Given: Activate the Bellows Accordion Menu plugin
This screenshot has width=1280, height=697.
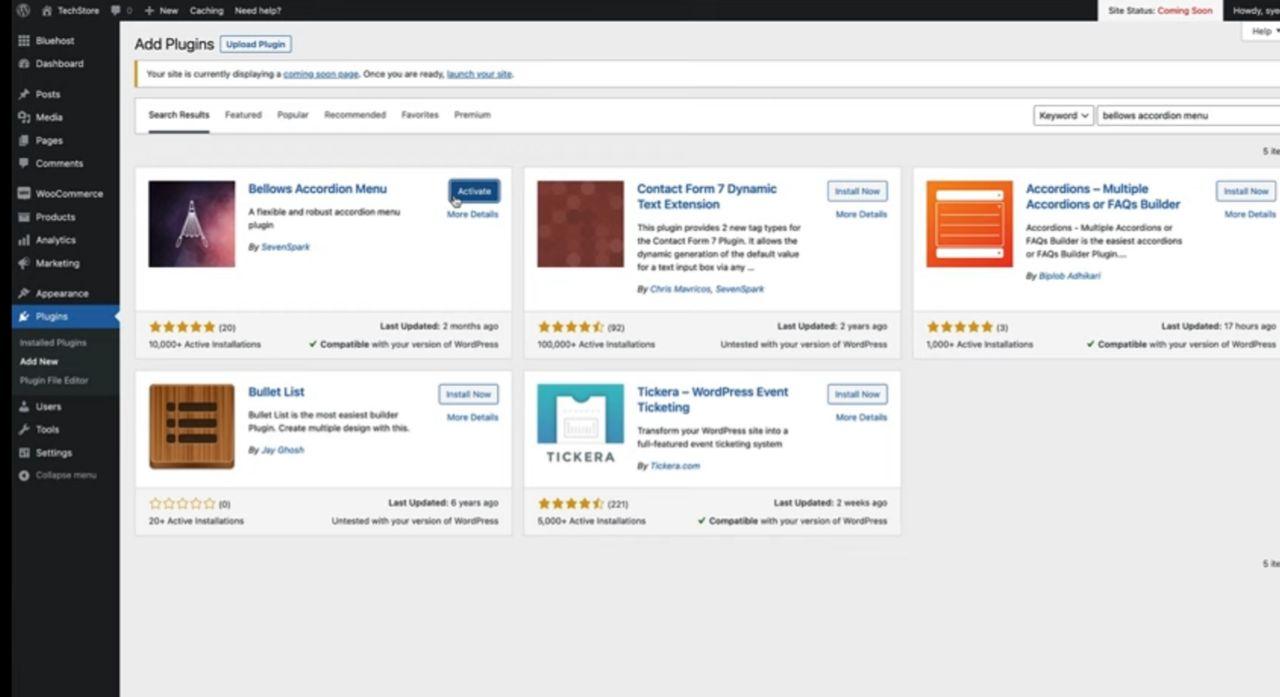Looking at the screenshot, I should (473, 191).
